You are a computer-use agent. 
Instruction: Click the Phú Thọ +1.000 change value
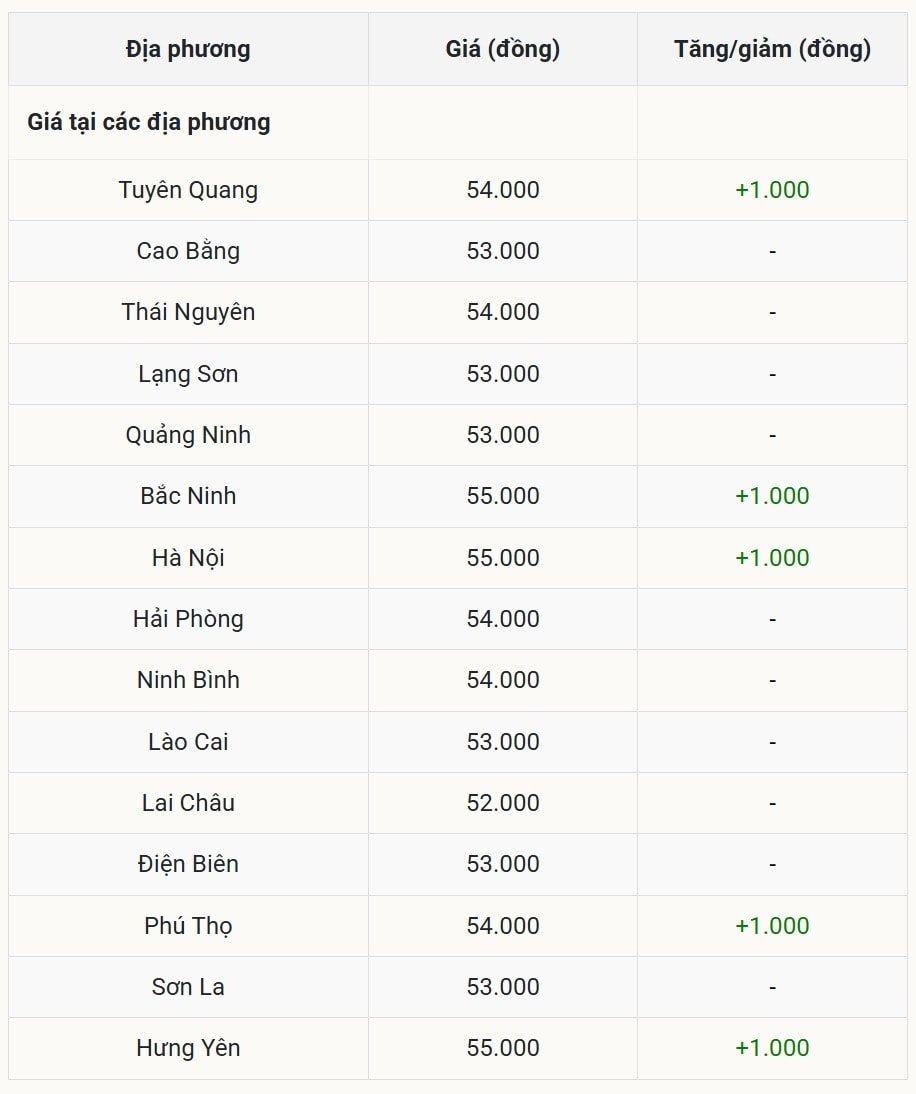click(x=772, y=926)
